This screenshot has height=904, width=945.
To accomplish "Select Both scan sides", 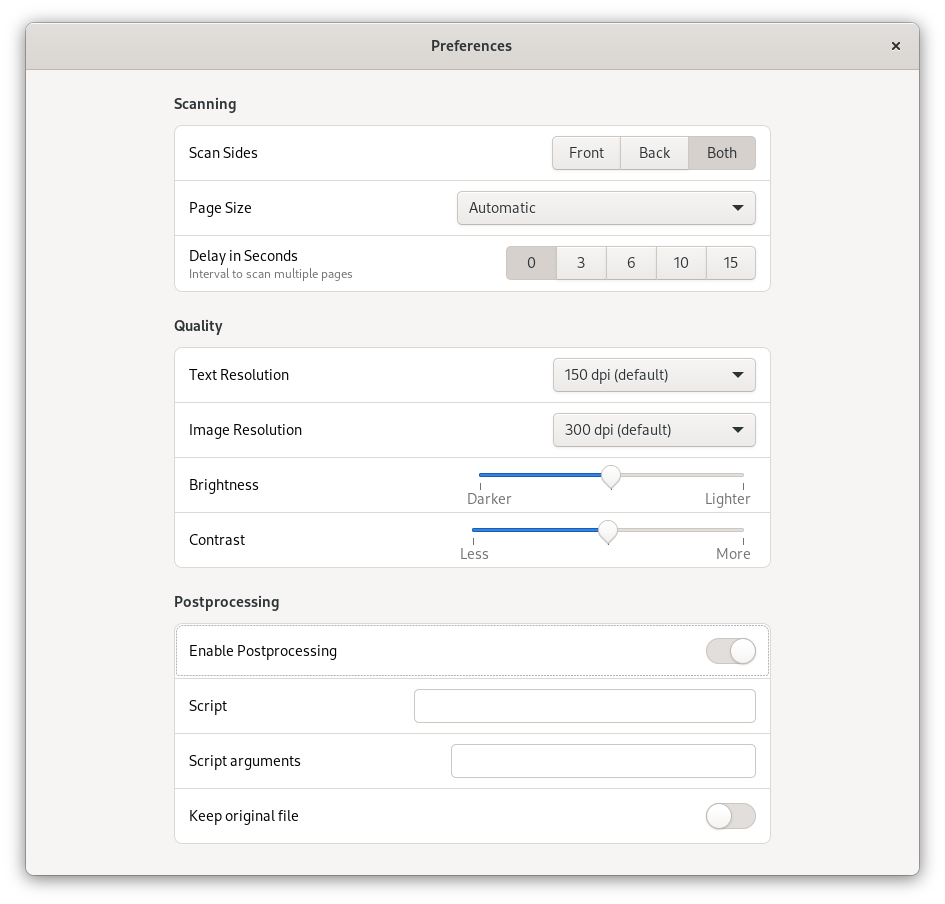I will point(721,153).
